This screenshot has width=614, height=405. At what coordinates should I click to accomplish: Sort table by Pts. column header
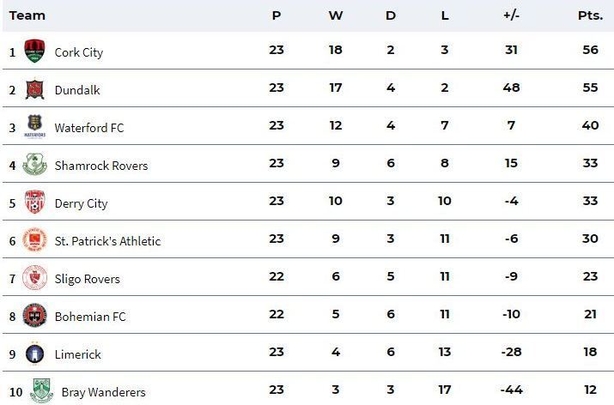590,16
